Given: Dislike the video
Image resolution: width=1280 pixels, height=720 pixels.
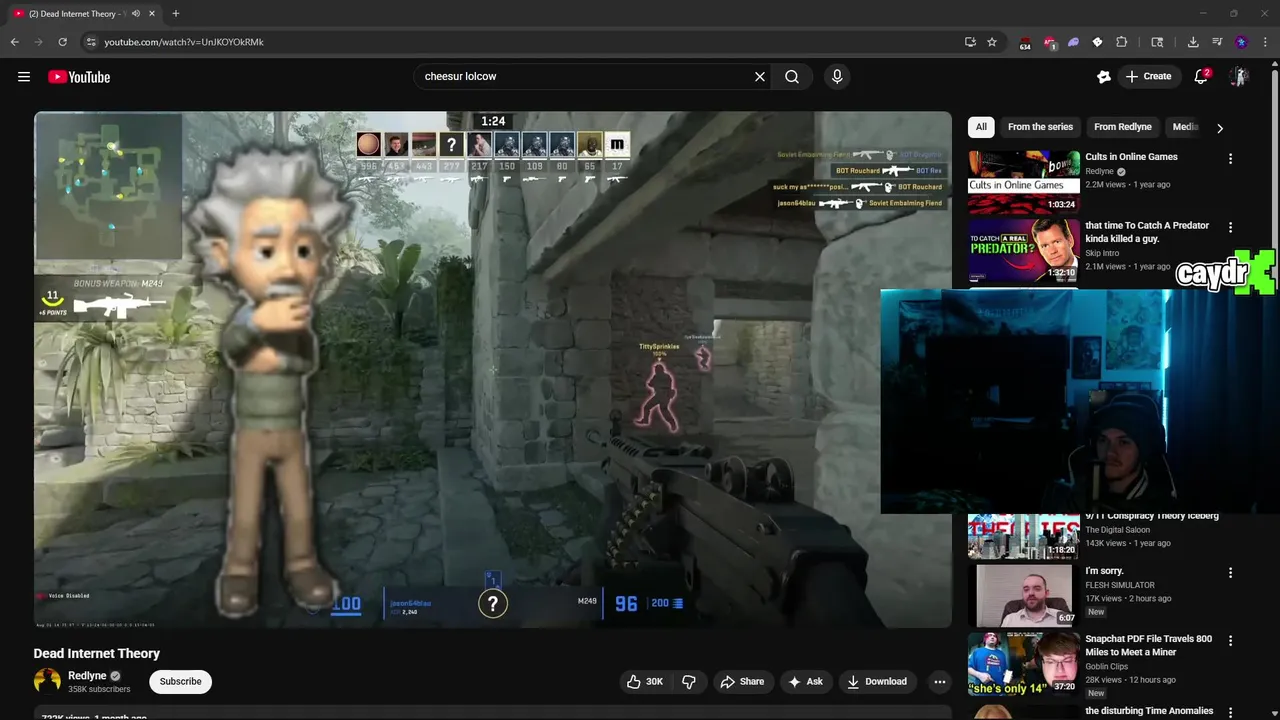Looking at the screenshot, I should pos(689,681).
